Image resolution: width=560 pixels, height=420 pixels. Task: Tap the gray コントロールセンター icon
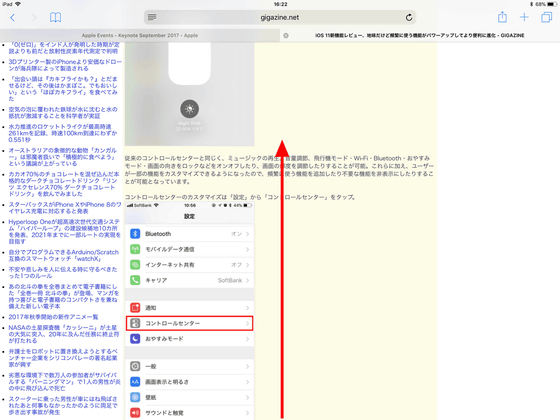(x=135, y=323)
